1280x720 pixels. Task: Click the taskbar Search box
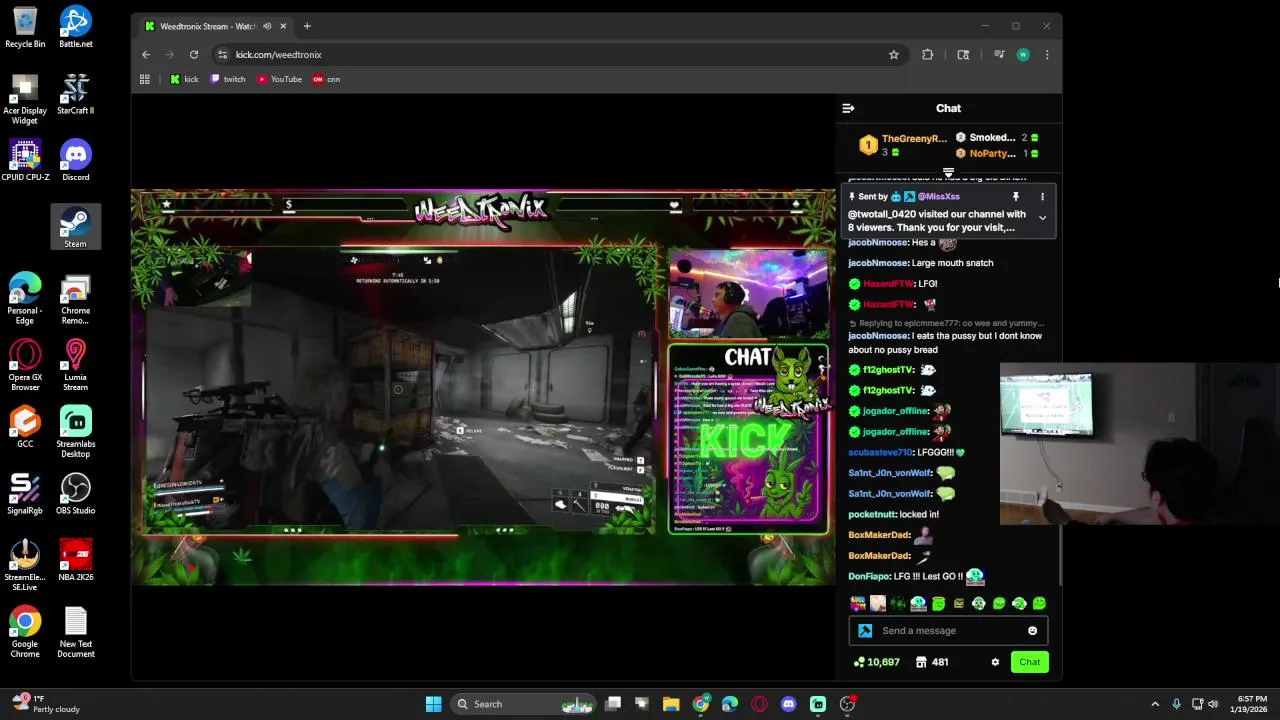pyautogui.click(x=523, y=704)
